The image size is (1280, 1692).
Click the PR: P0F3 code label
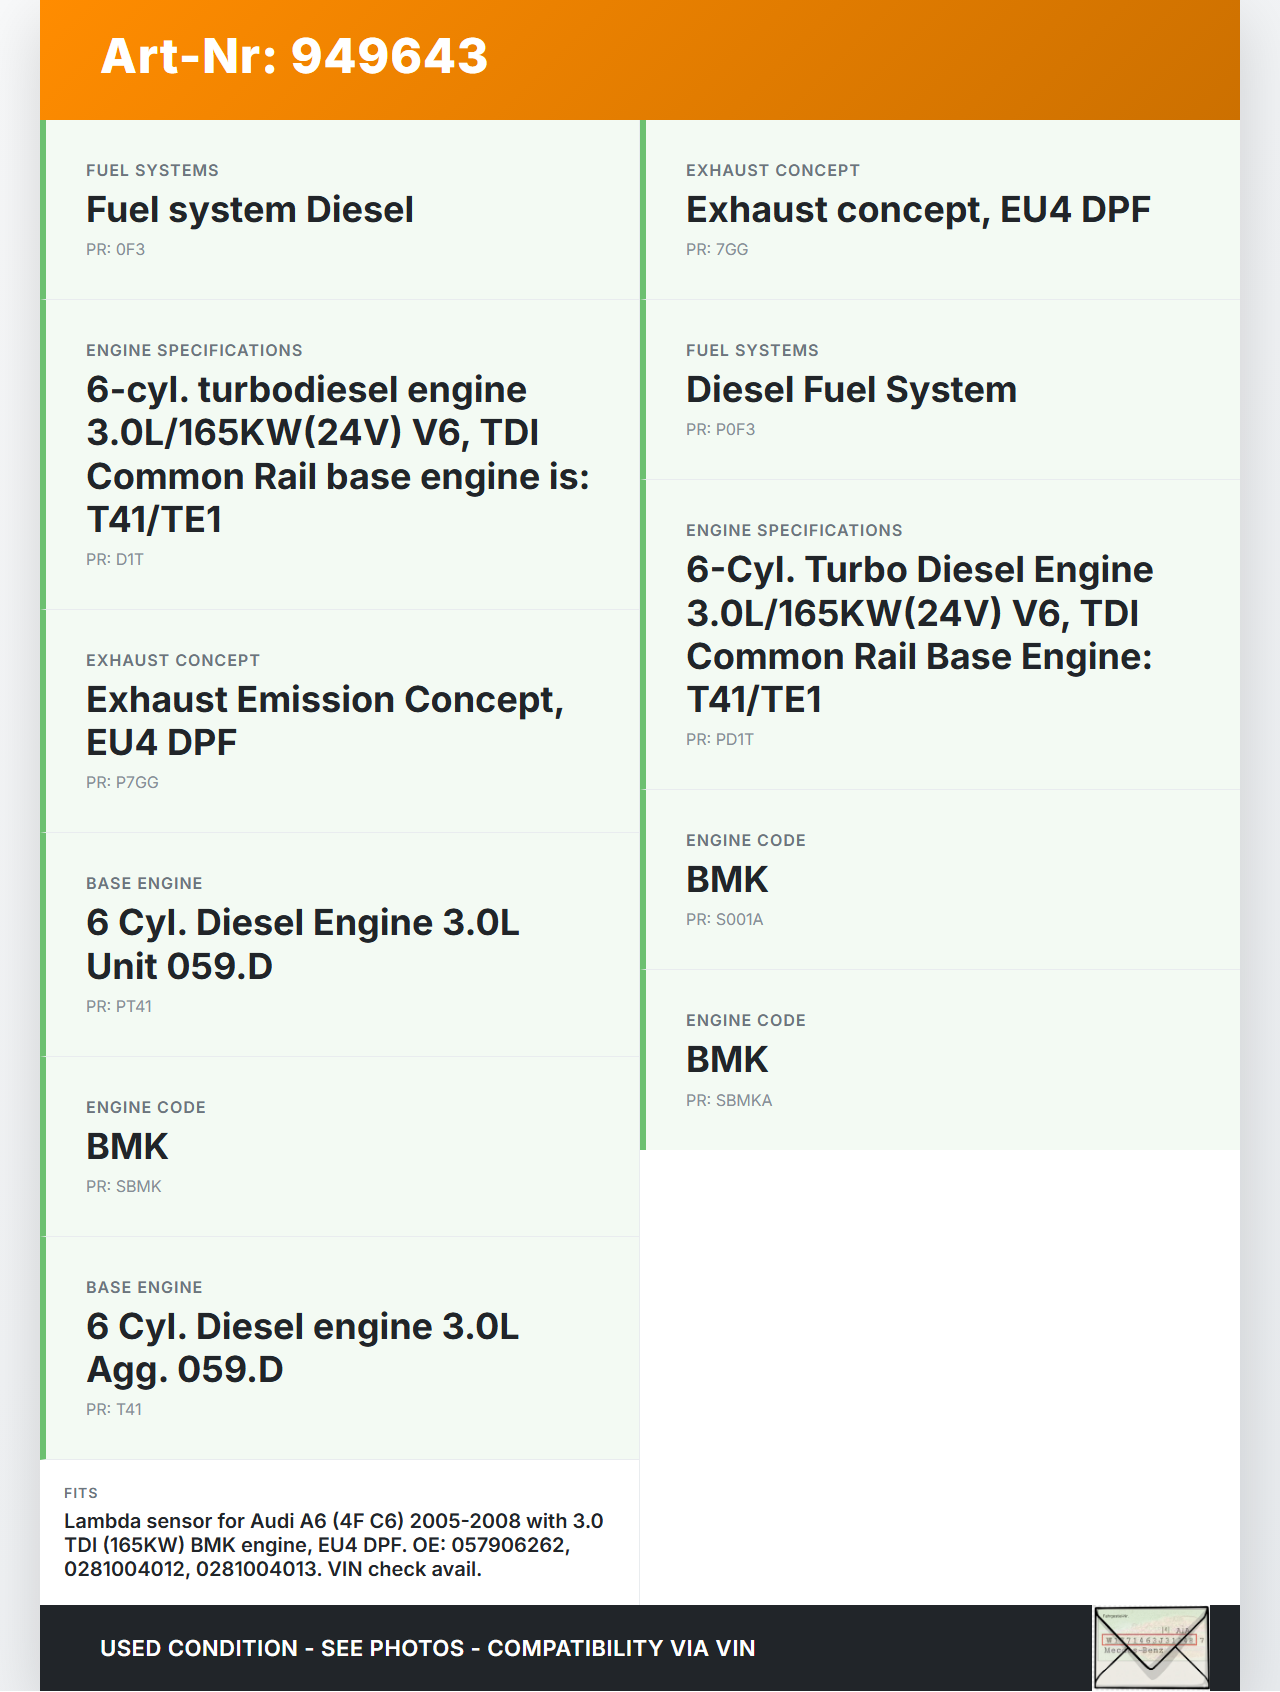click(720, 430)
